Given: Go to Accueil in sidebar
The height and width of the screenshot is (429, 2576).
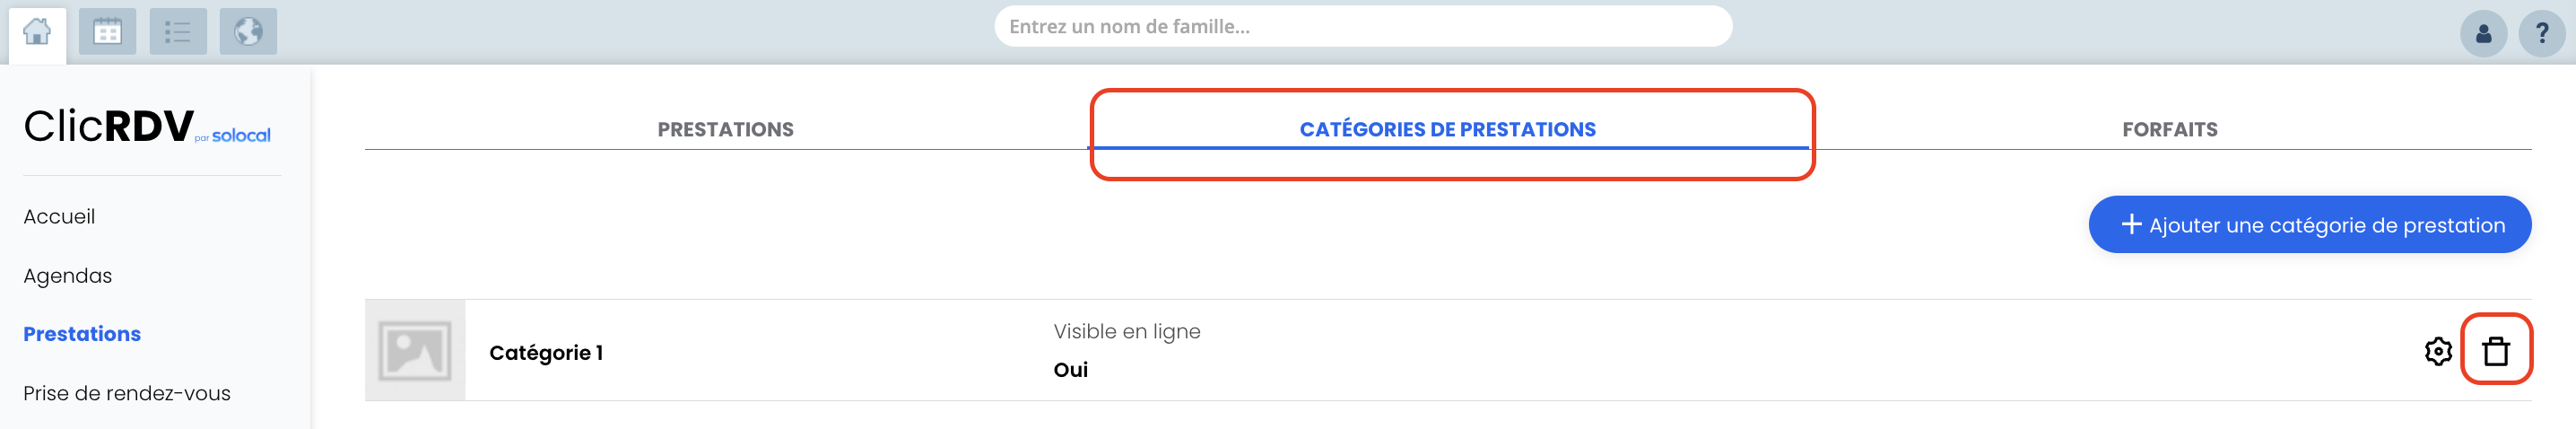Looking at the screenshot, I should click(x=59, y=217).
